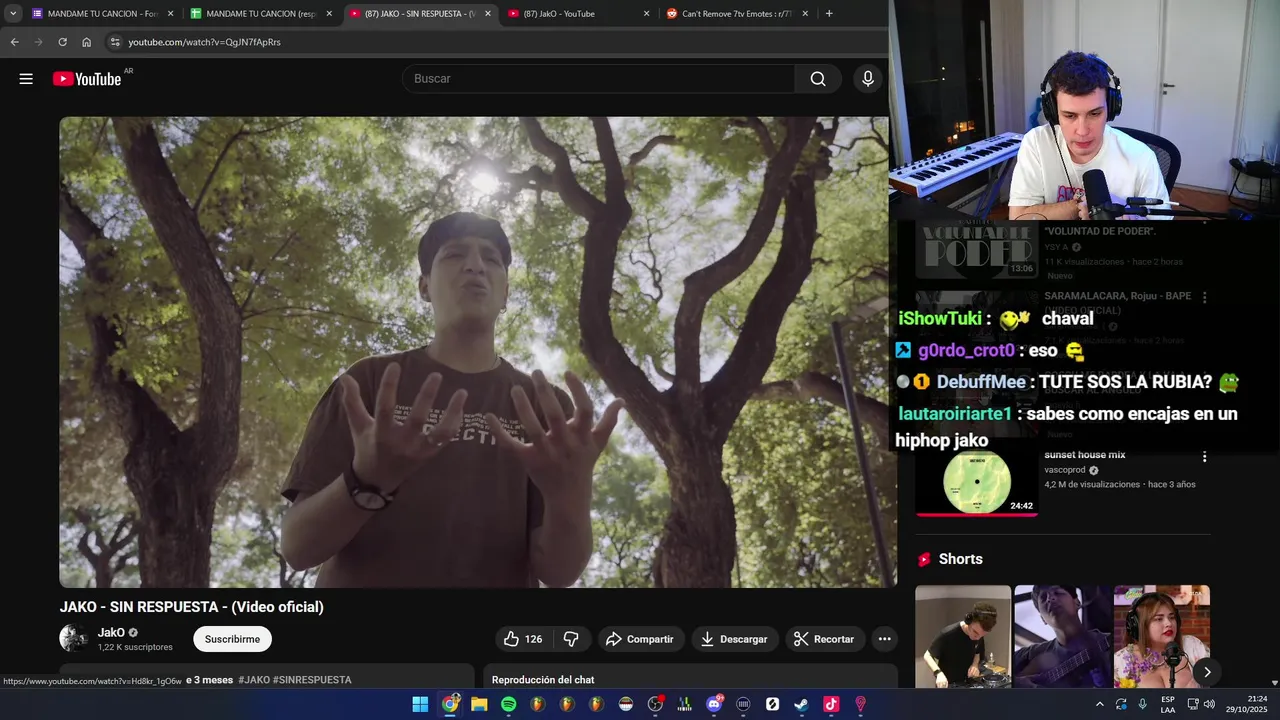Screen dimensions: 1280x720
Task: Clip the video with Recortar
Action: pyautogui.click(x=824, y=639)
